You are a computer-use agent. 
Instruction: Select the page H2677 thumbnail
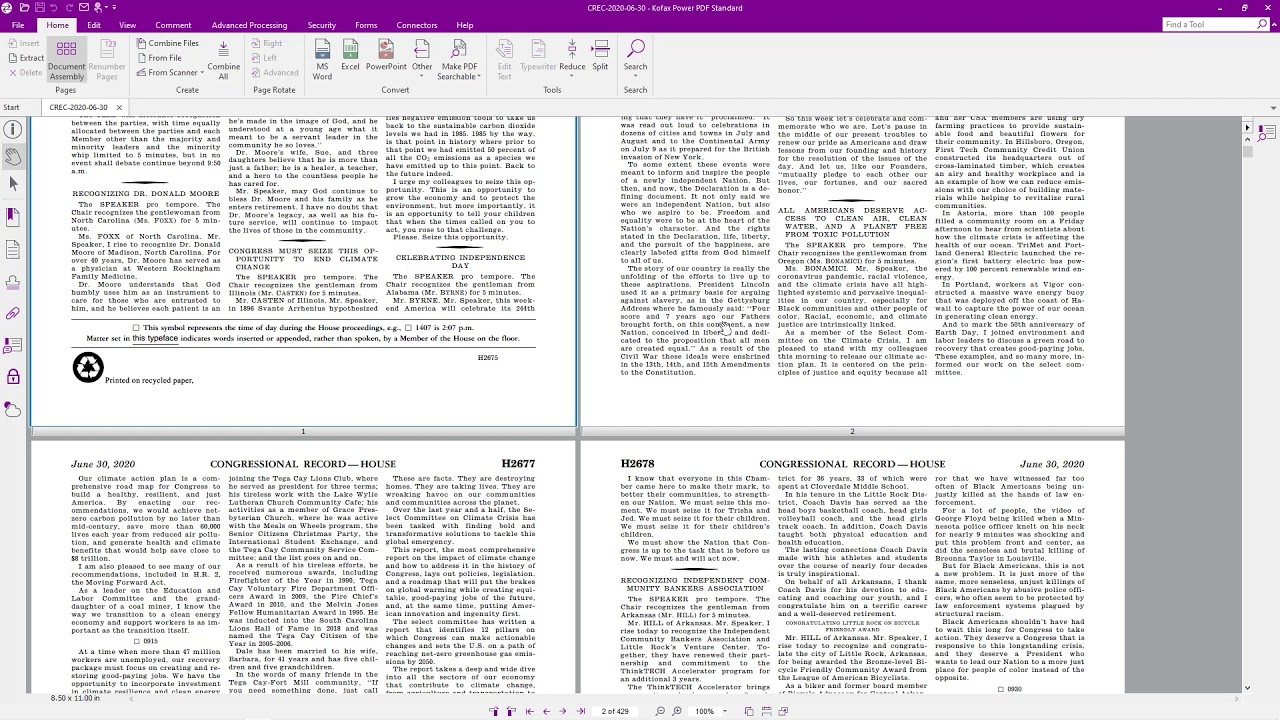point(303,568)
